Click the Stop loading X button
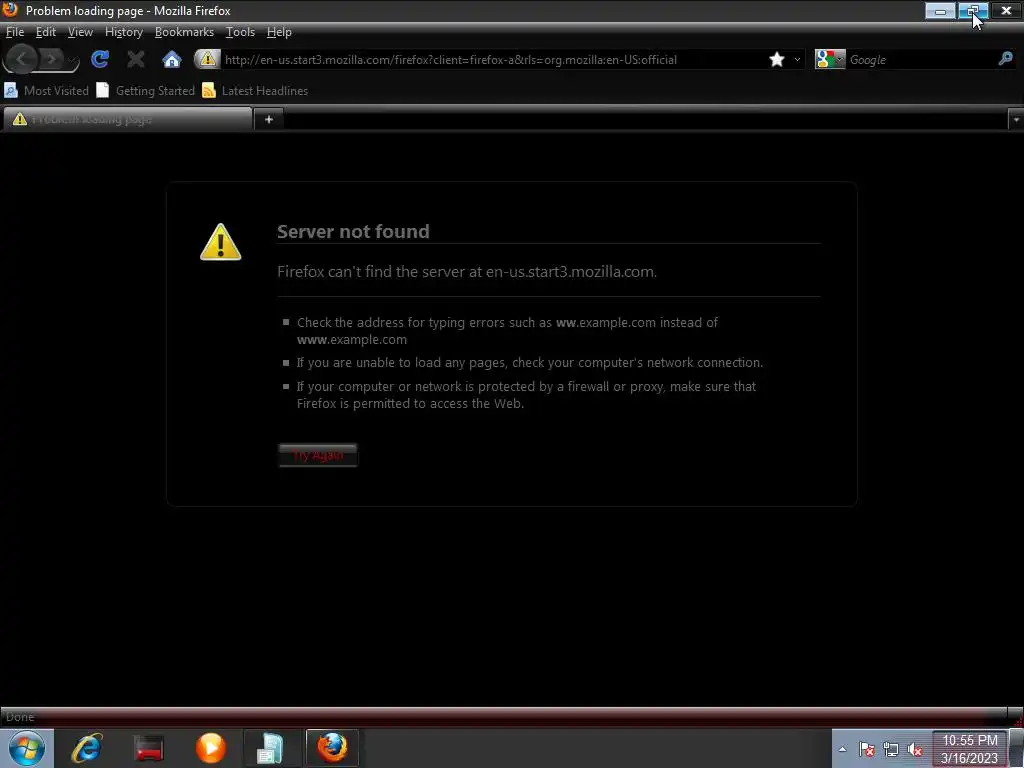This screenshot has height=768, width=1024. click(x=135, y=59)
